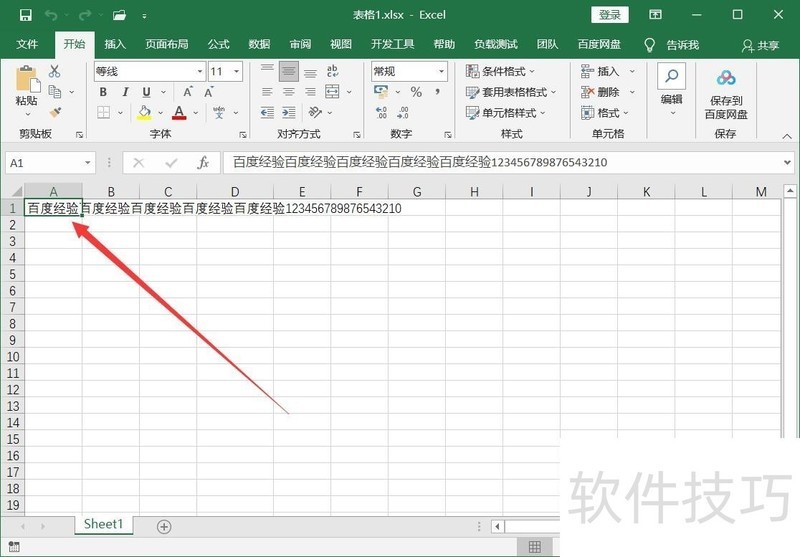Apply comma style
The image size is (800, 557).
click(438, 92)
